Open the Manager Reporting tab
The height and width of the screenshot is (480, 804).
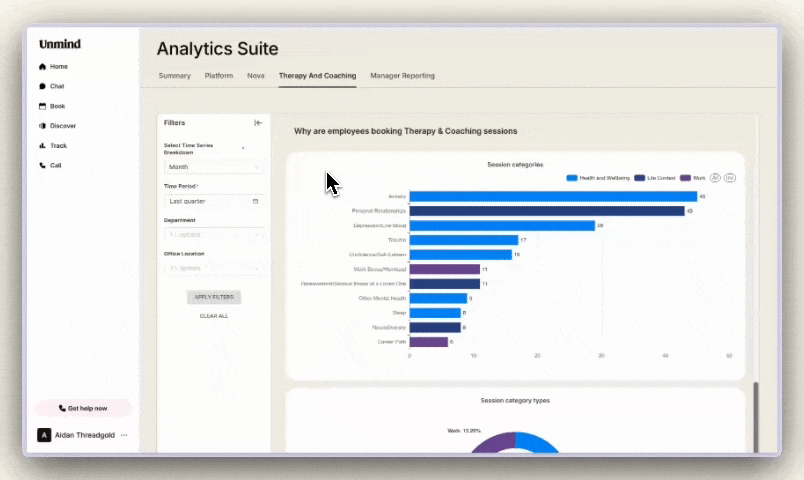(x=402, y=76)
